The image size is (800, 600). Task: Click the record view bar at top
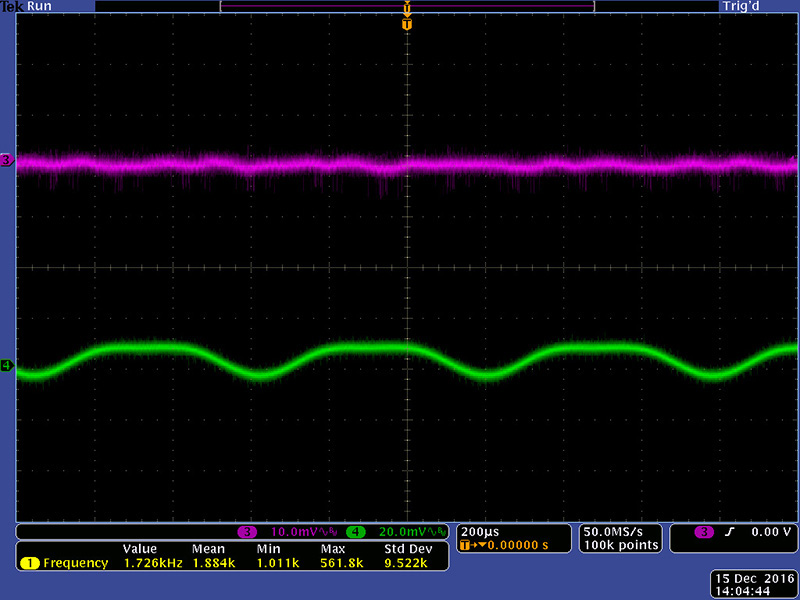[x=406, y=6]
